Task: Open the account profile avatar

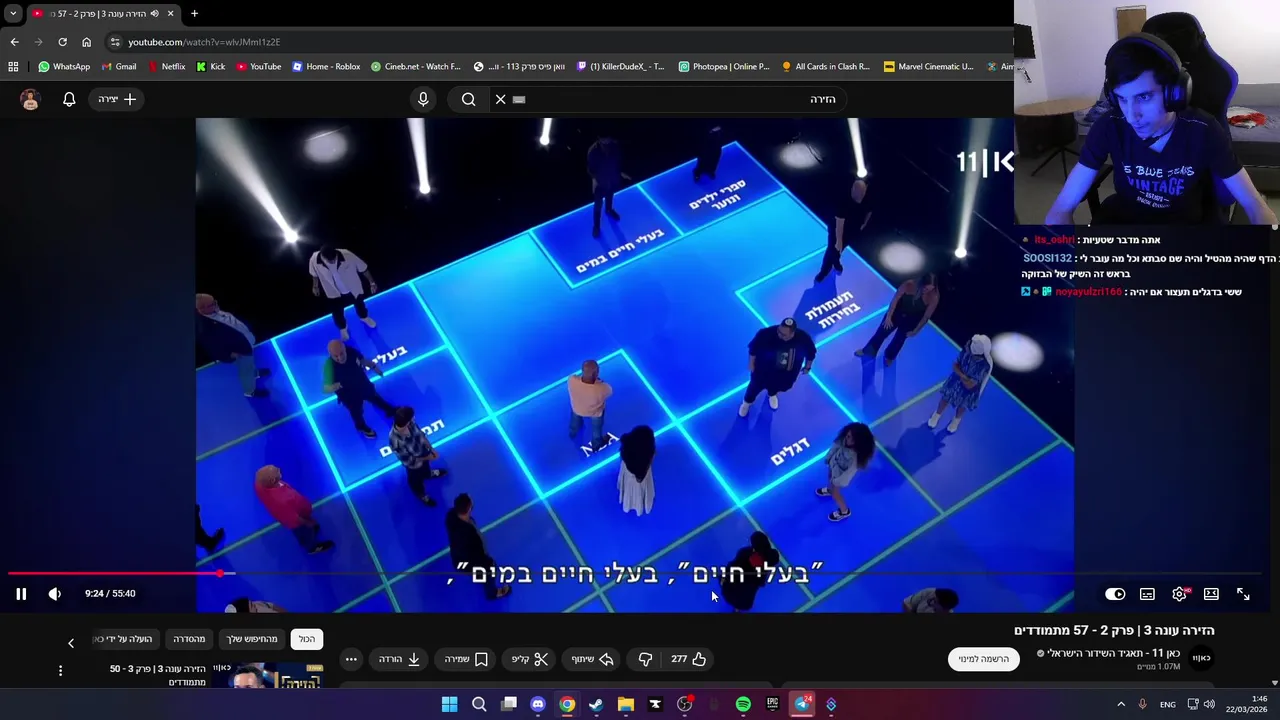Action: [30, 99]
